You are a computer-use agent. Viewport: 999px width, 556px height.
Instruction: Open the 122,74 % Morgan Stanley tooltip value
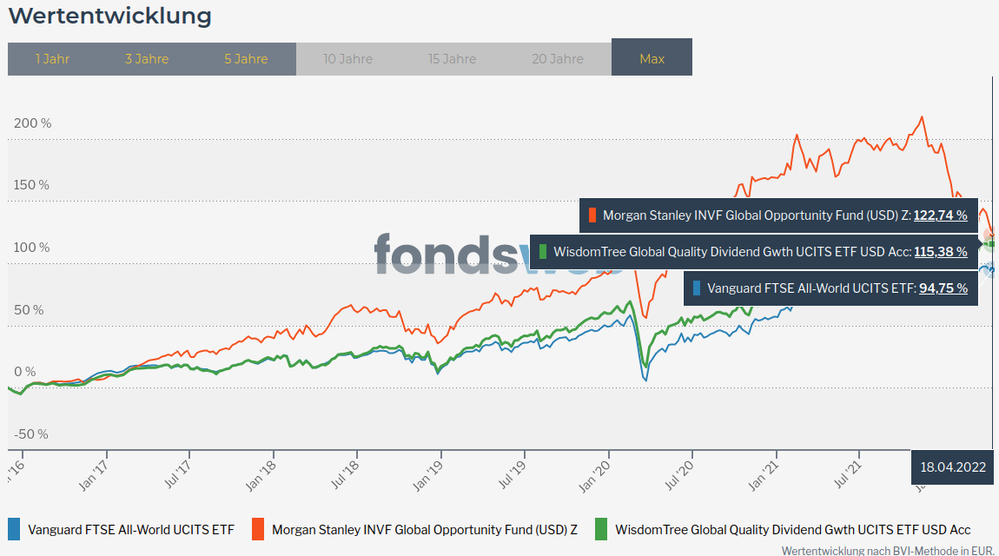[x=940, y=215]
